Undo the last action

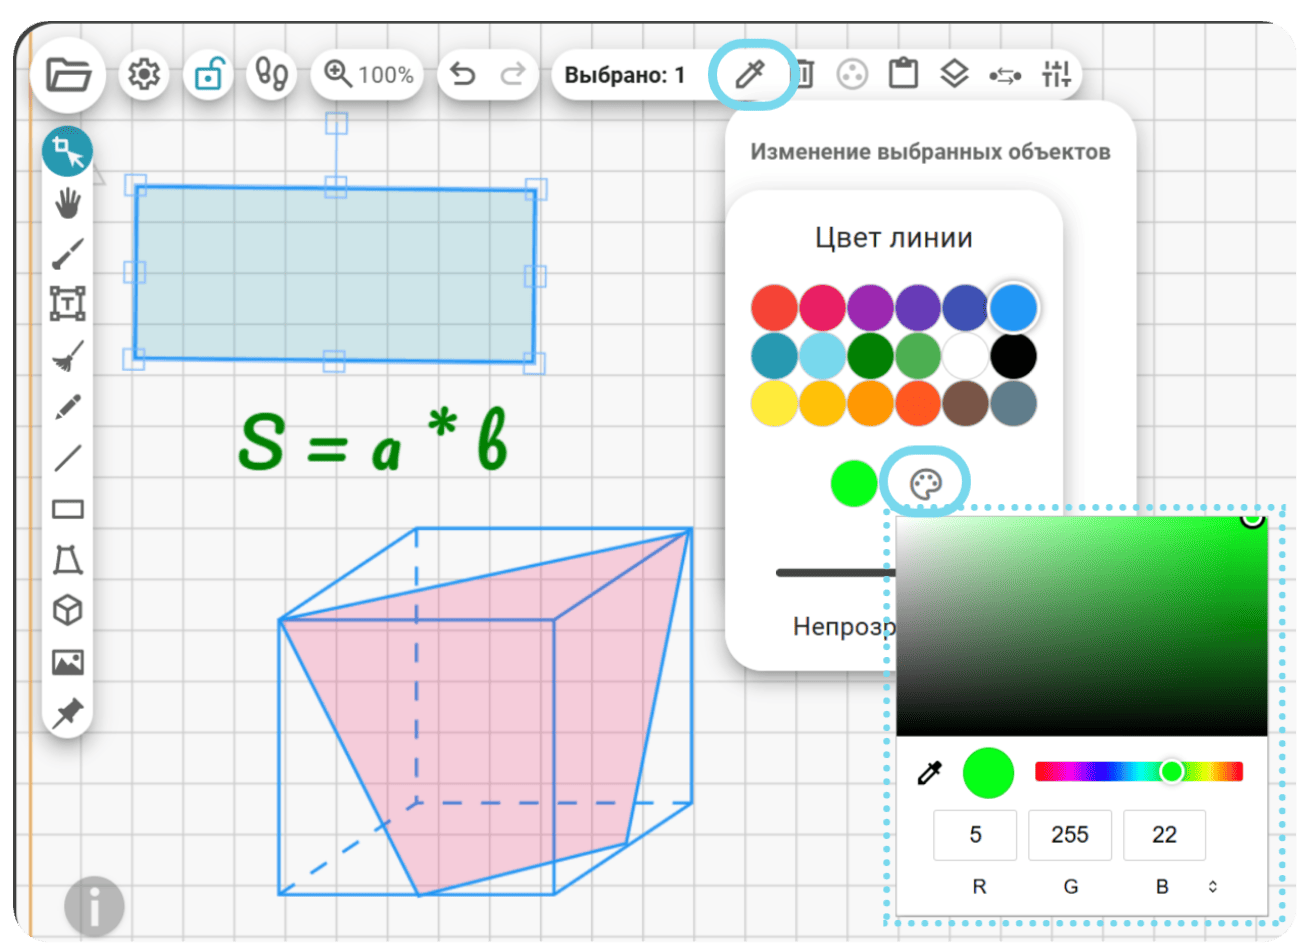[x=463, y=74]
